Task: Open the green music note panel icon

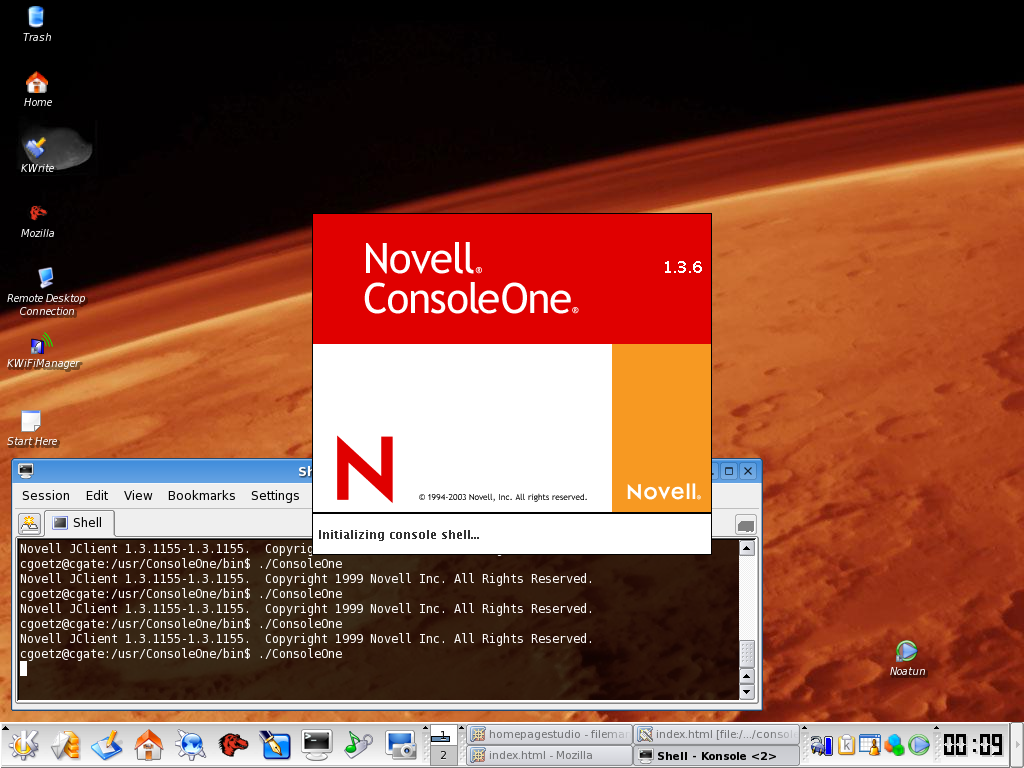Action: pos(359,745)
